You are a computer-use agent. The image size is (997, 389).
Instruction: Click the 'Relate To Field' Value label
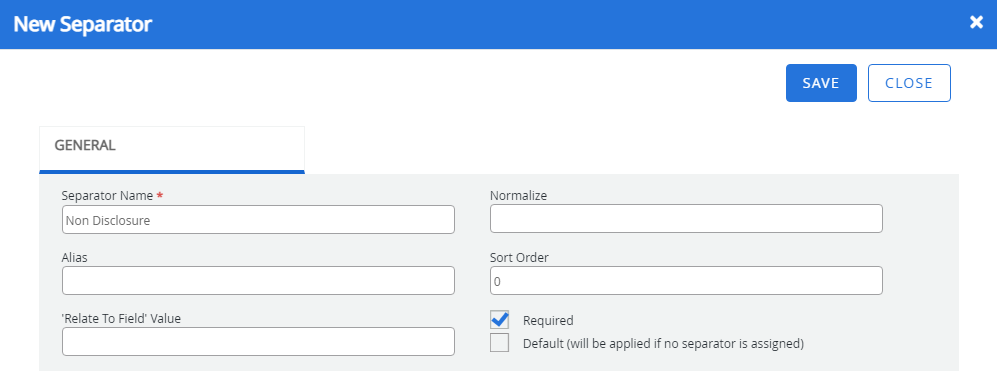pyautogui.click(x=121, y=318)
